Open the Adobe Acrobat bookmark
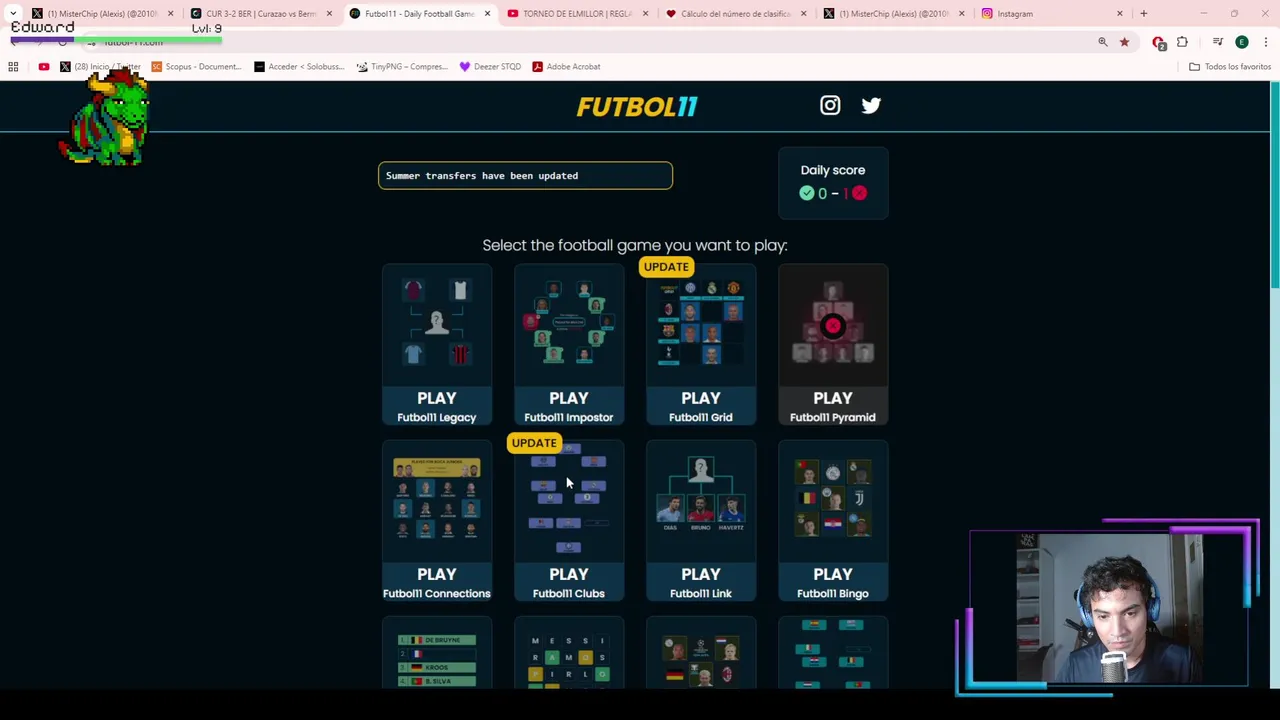1280x720 pixels. point(566,67)
